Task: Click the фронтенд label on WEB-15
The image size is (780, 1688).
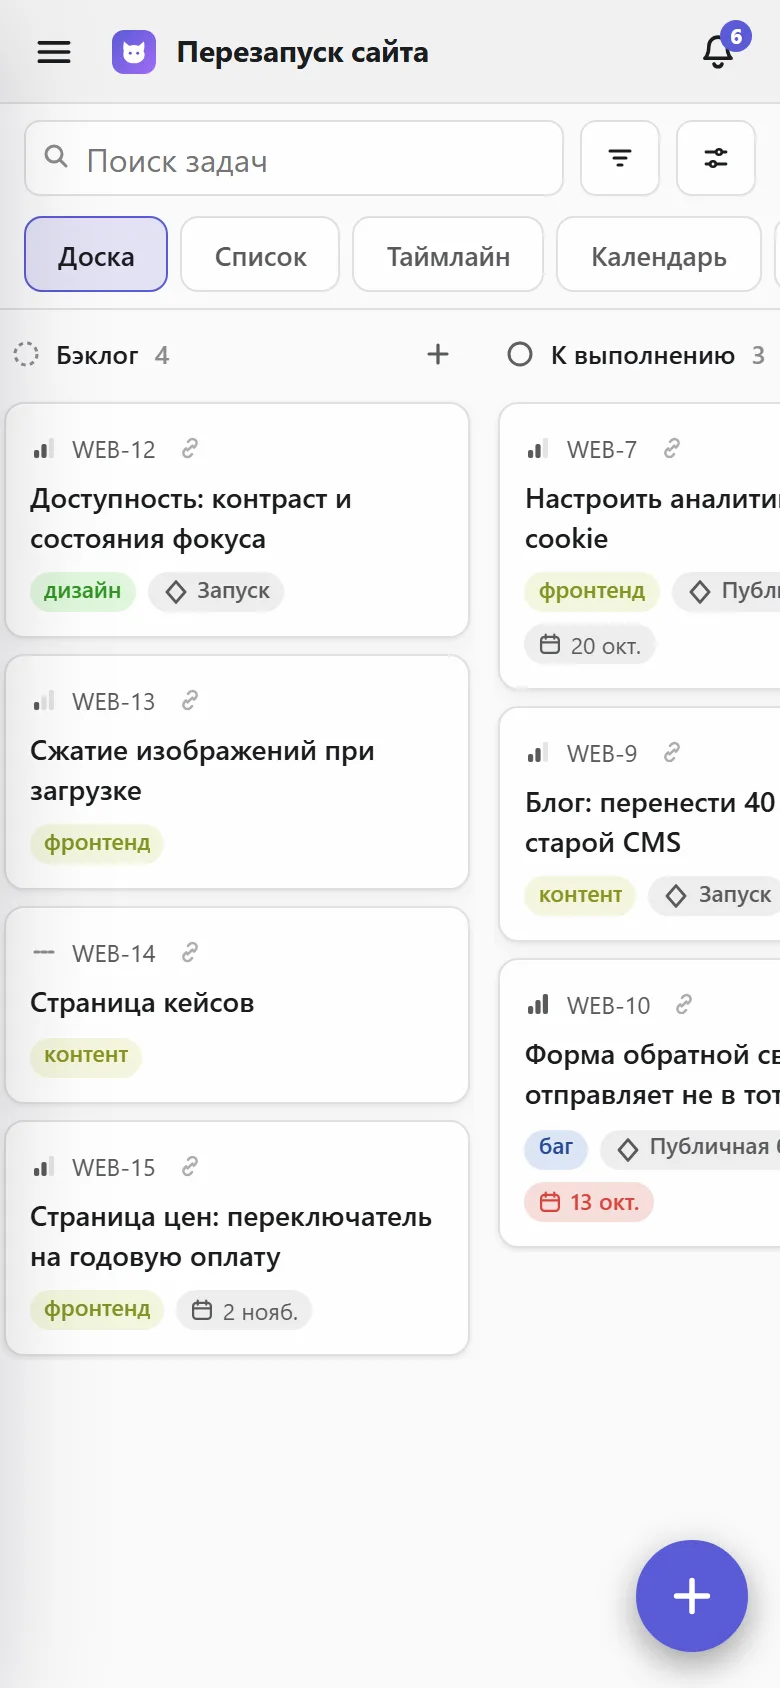Action: 97,1309
